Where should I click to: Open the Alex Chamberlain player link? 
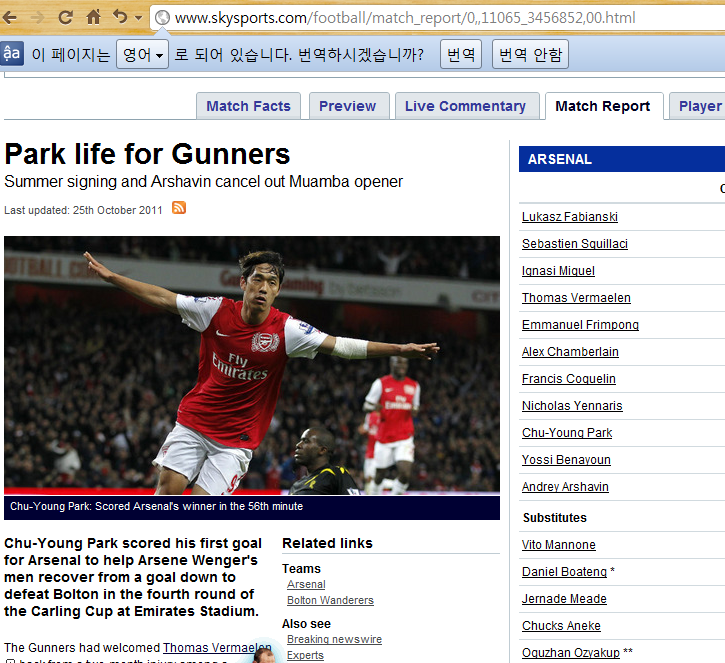[570, 352]
